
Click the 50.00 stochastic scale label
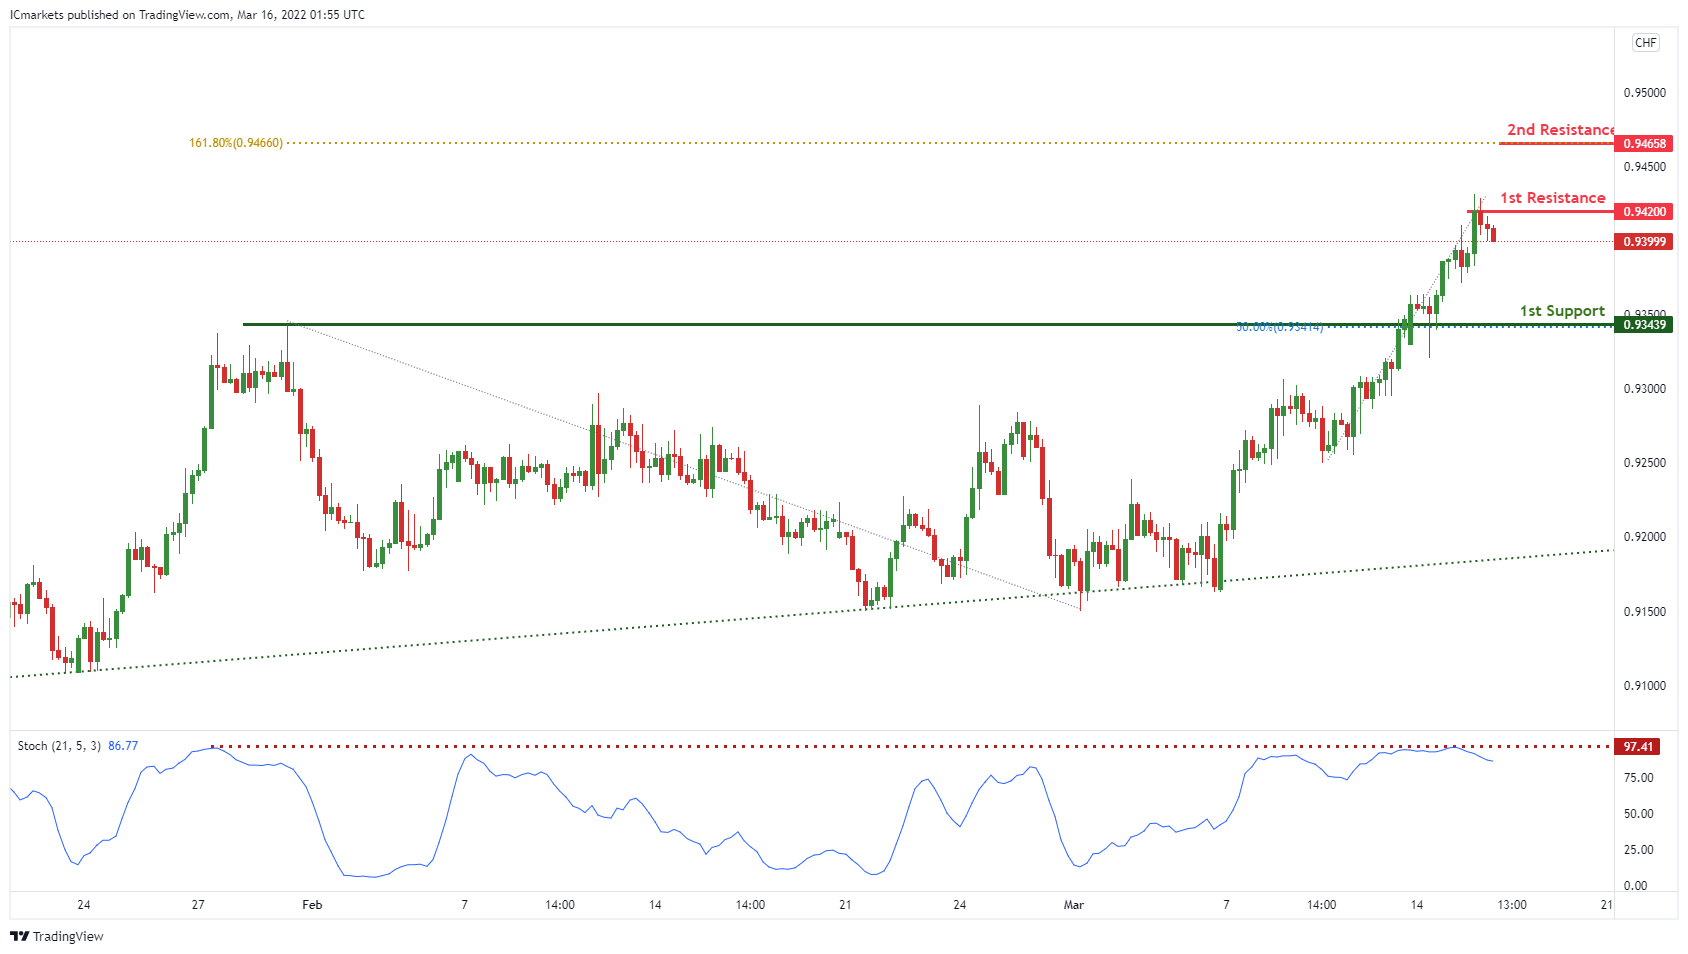point(1638,814)
